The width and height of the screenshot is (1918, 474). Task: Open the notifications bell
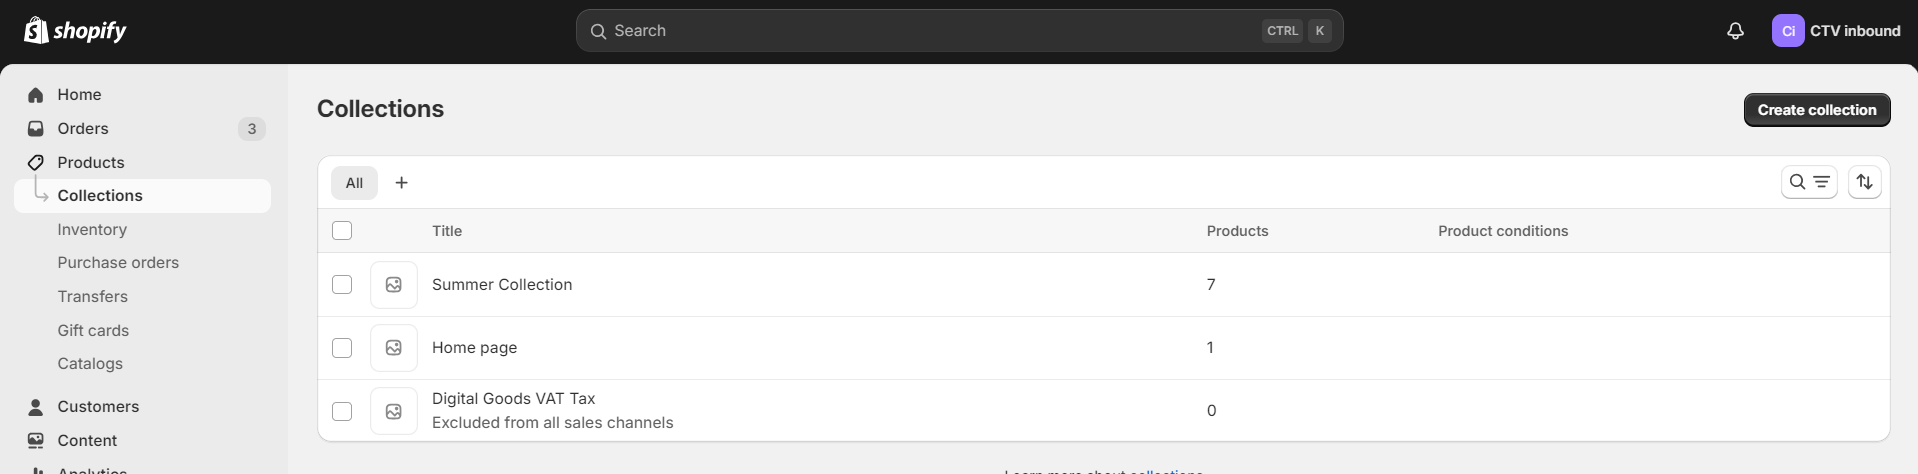[1735, 31]
